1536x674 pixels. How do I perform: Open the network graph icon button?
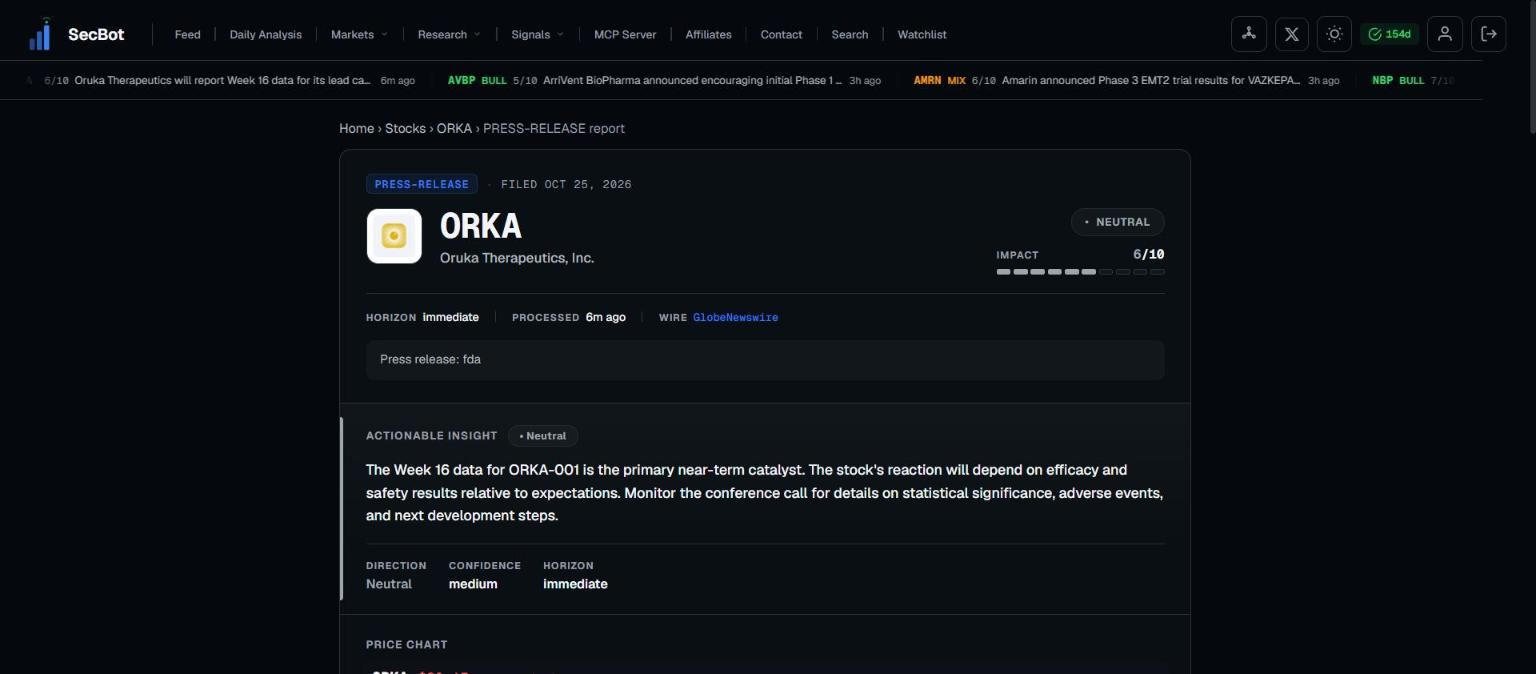pyautogui.click(x=1248, y=34)
